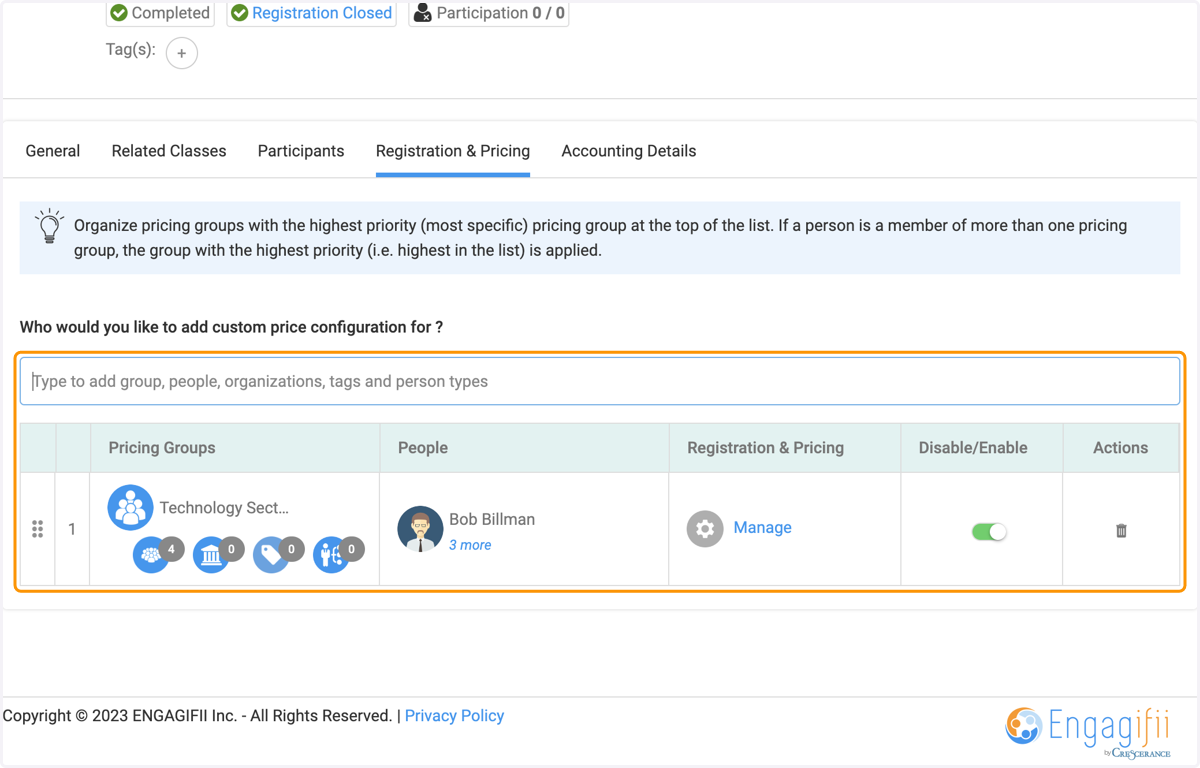Click the Actions column header

coord(1121,448)
